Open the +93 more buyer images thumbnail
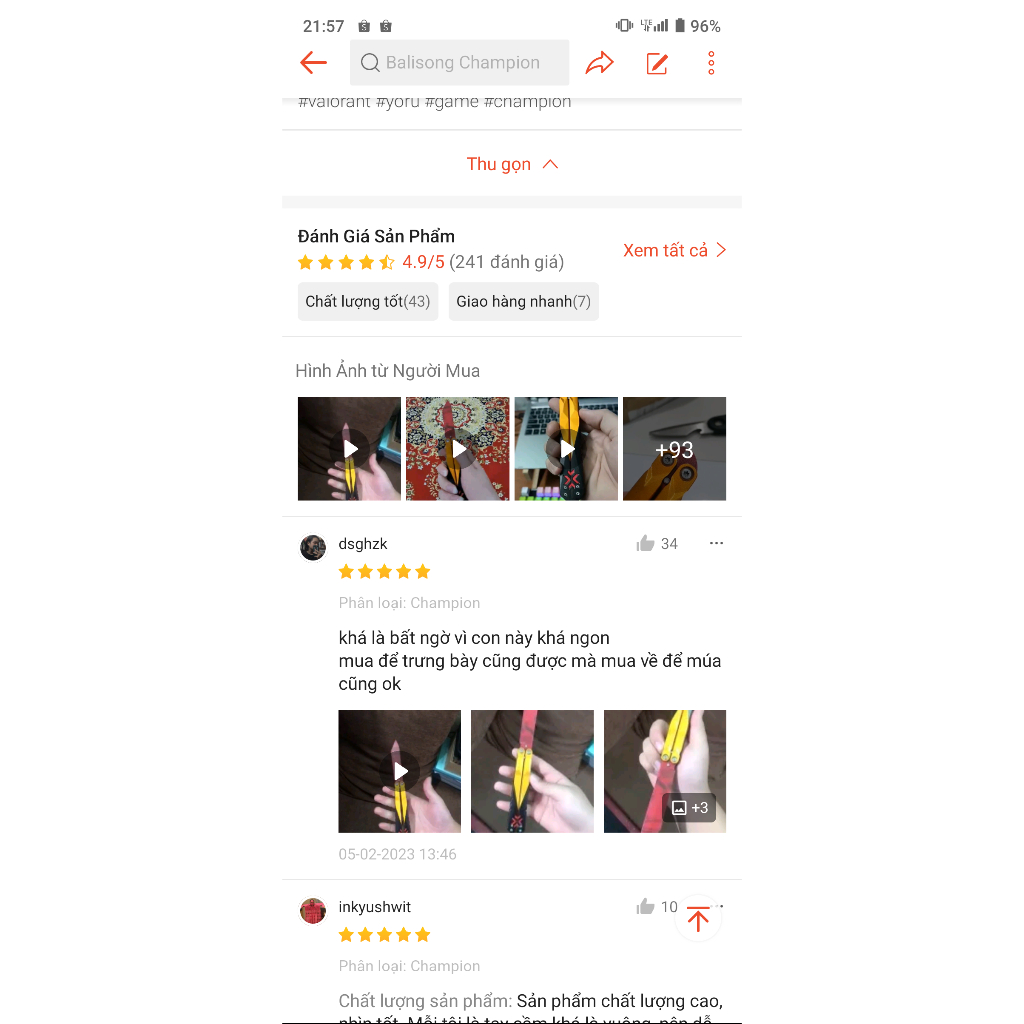Viewport: 1024px width, 1024px height. point(675,449)
